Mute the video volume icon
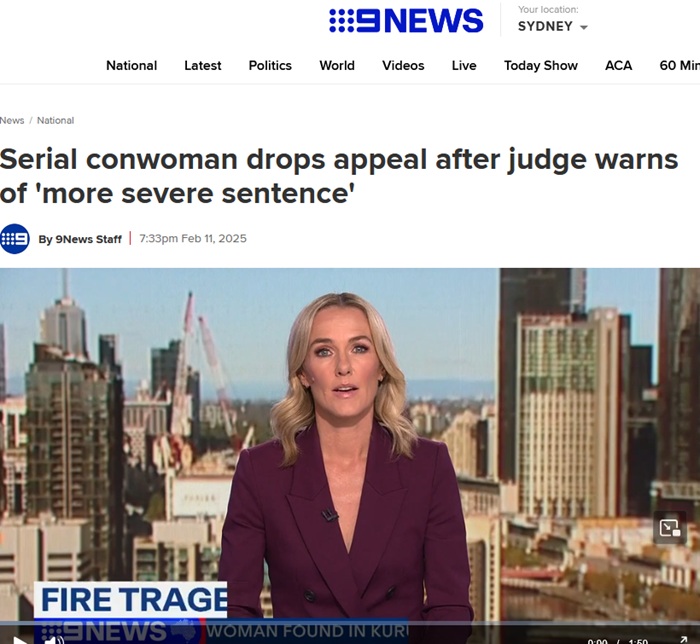This screenshot has width=700, height=644. click(54, 640)
